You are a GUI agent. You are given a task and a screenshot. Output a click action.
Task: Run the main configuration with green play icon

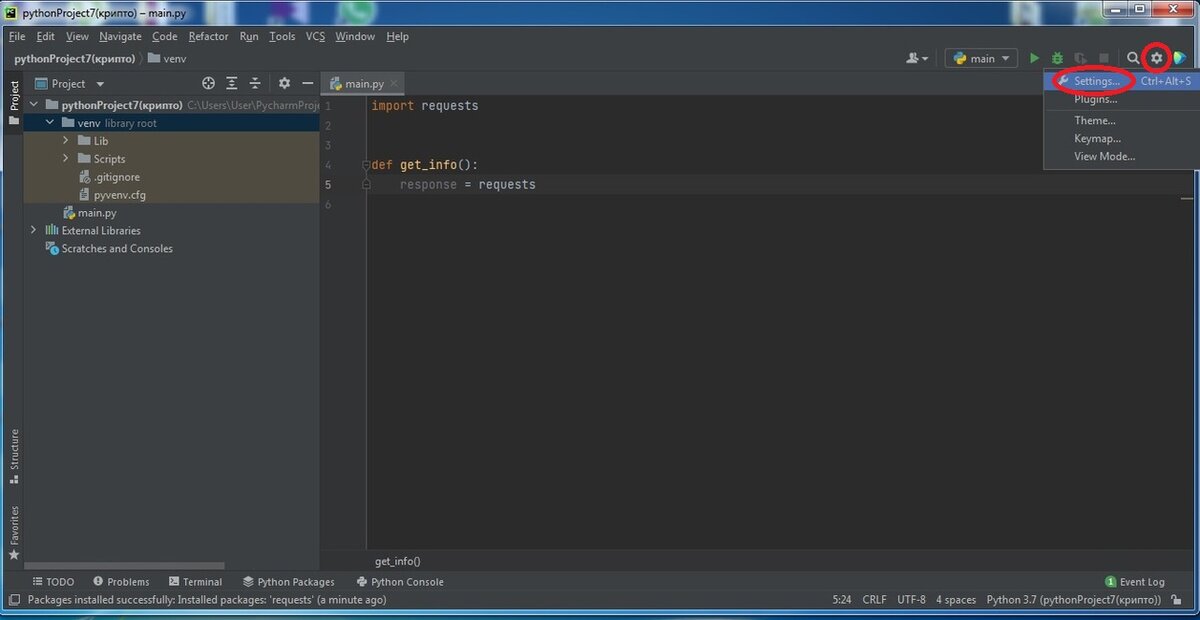[x=1034, y=59]
